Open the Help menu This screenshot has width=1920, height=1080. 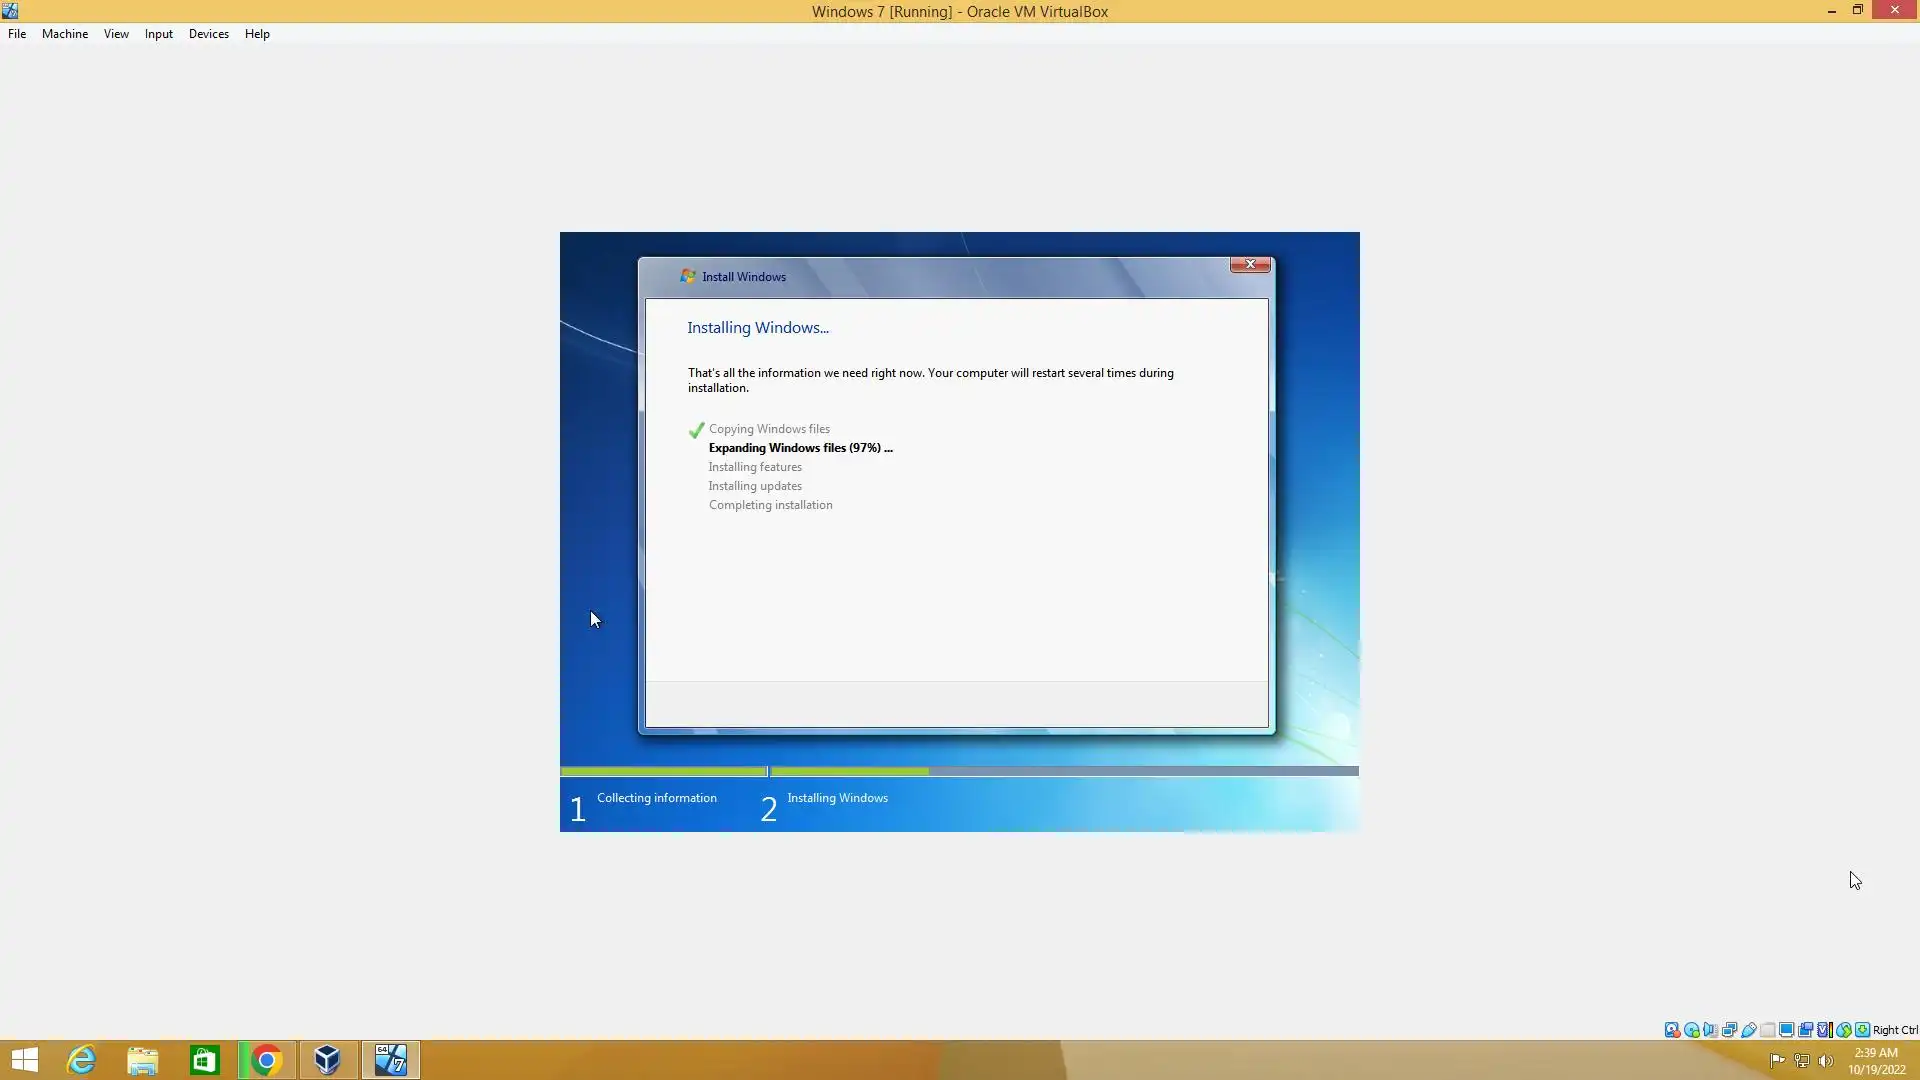(257, 34)
